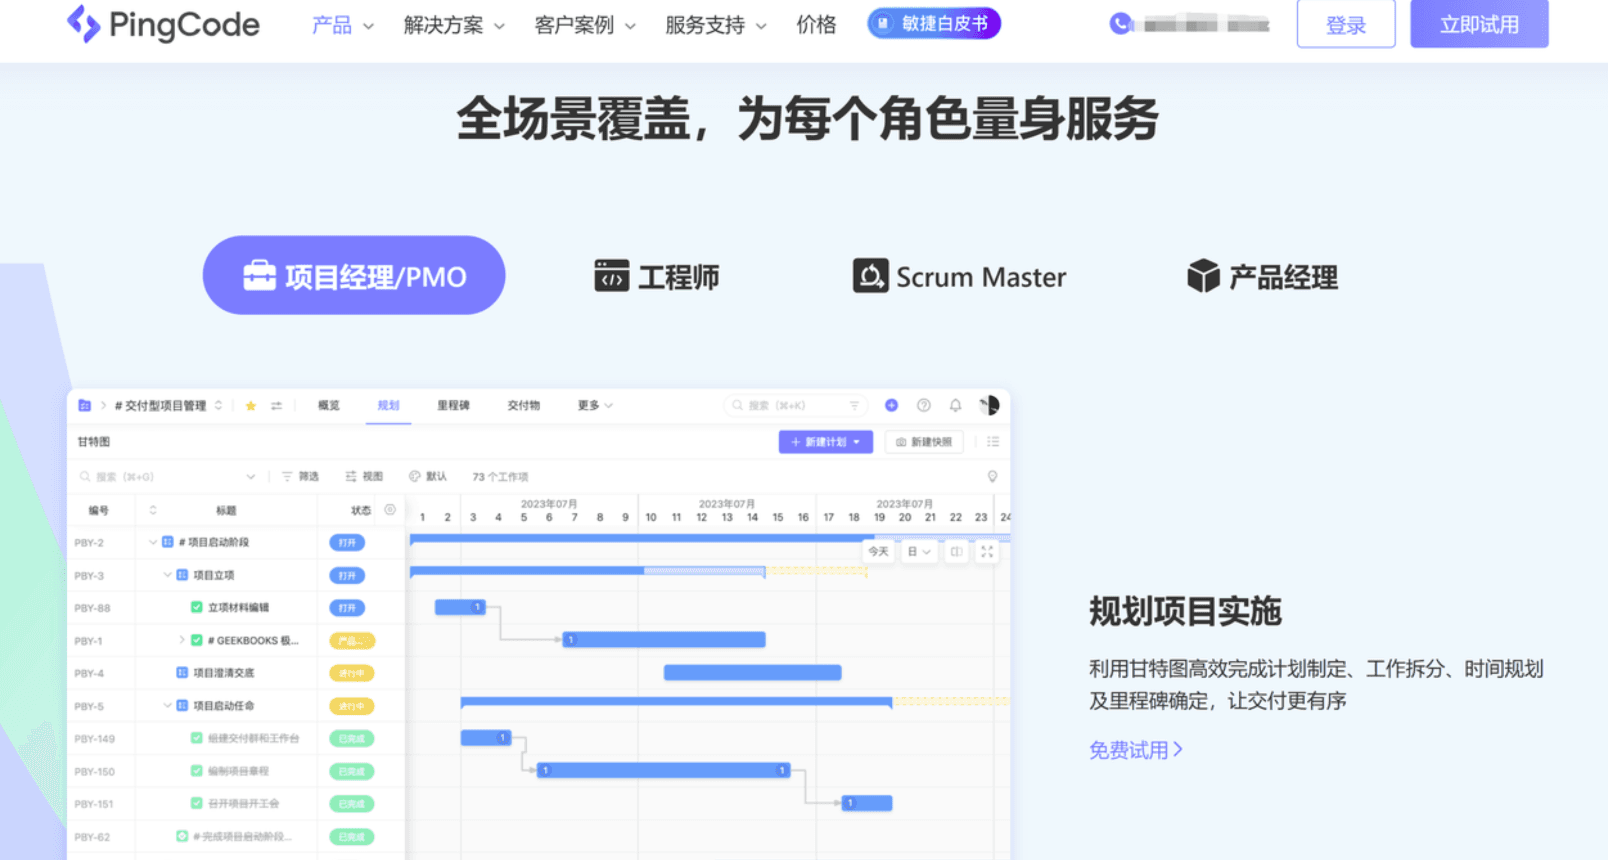This screenshot has width=1608, height=860.
Task: Click the 登录 button
Action: (1346, 24)
